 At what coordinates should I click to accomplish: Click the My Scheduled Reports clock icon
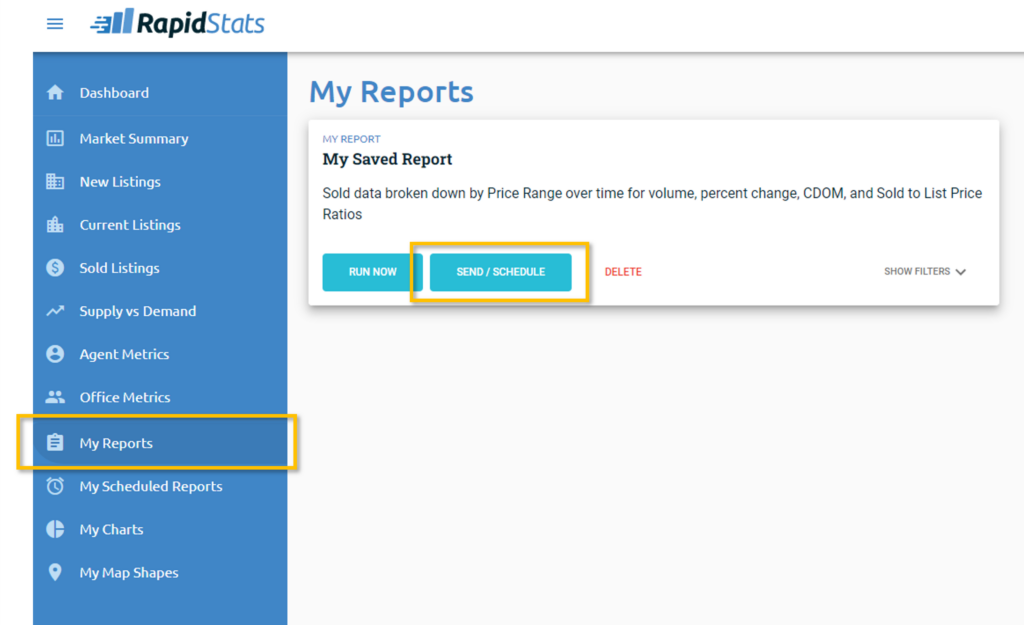click(x=55, y=487)
